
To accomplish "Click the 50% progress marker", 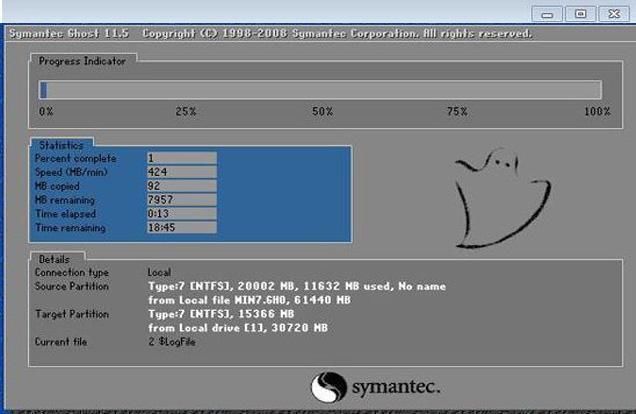I will 322,111.
